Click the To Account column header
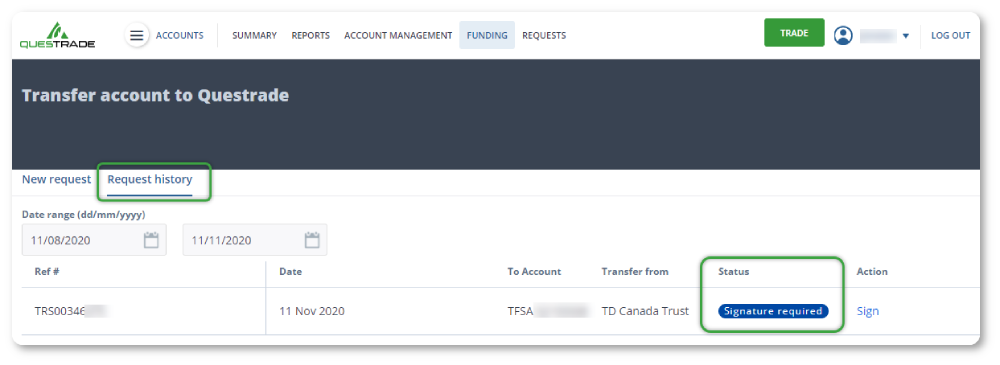1000x365 pixels. point(534,272)
